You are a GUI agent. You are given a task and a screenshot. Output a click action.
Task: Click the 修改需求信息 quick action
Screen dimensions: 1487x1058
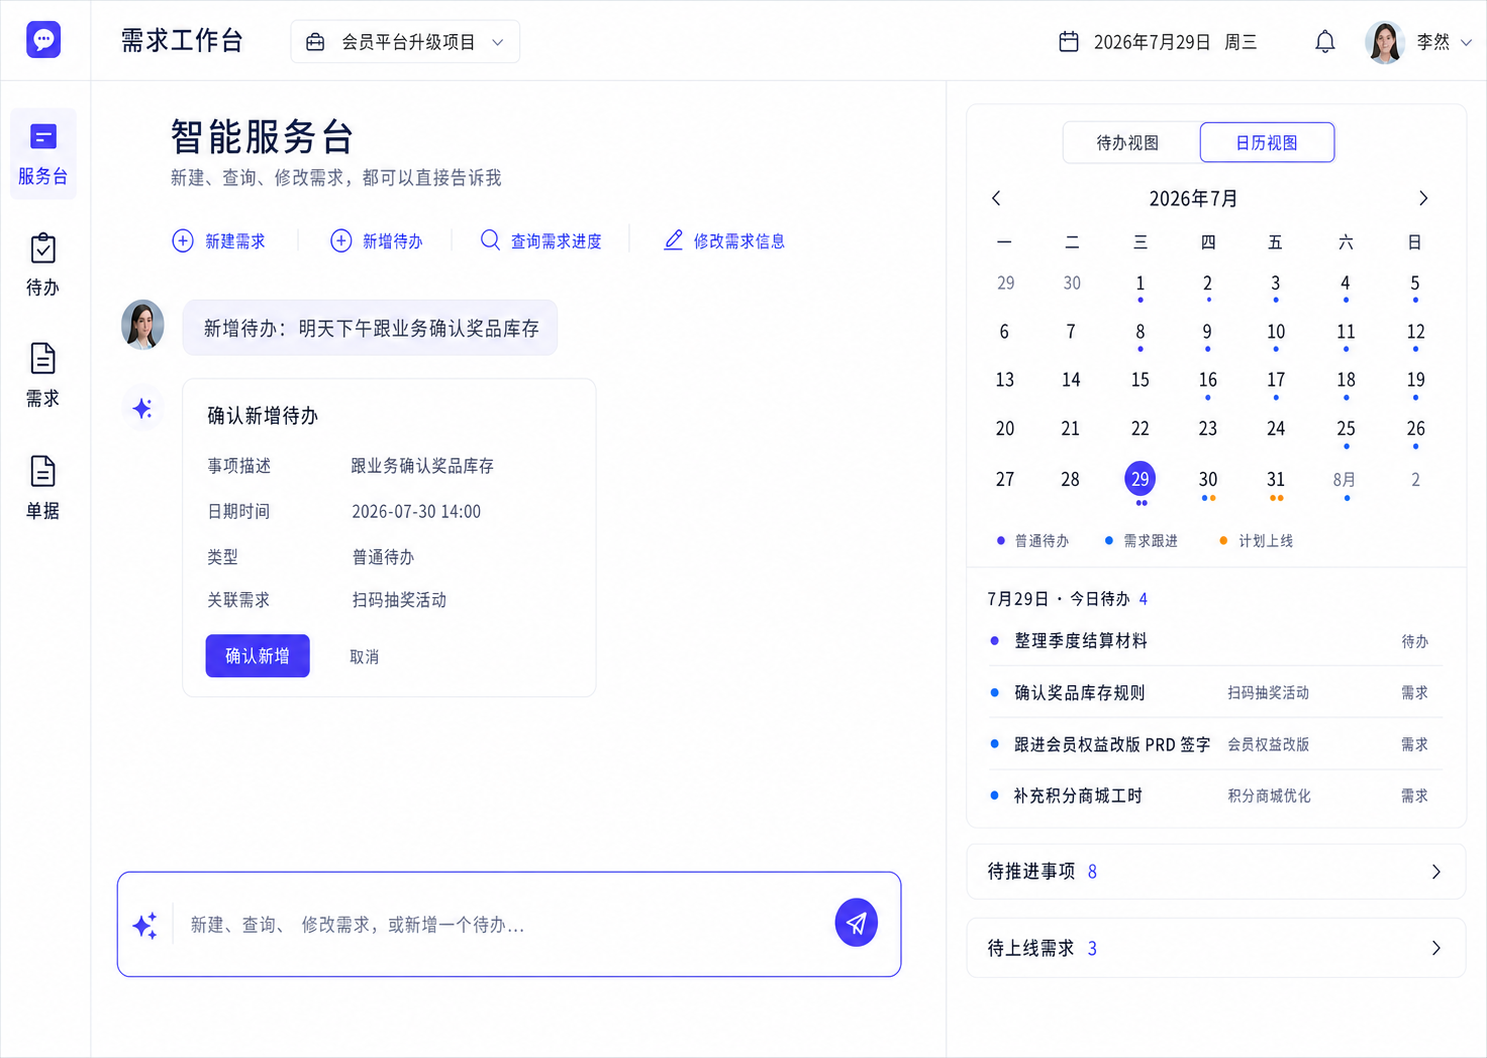[x=724, y=241]
